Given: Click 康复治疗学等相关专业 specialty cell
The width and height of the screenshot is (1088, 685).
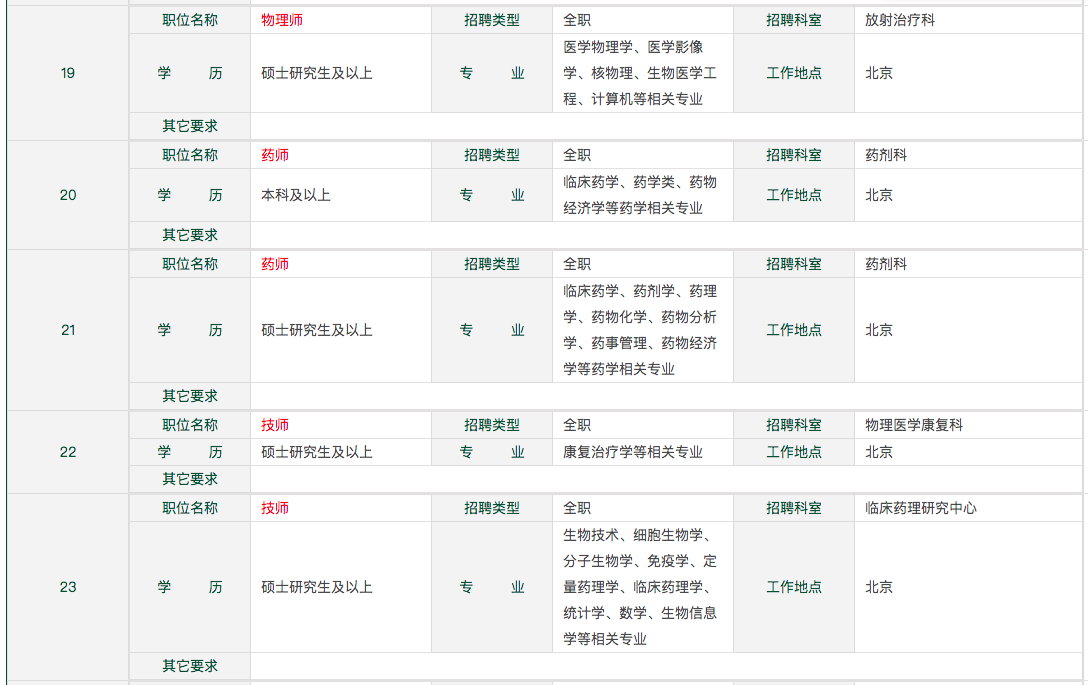Looking at the screenshot, I should [634, 451].
